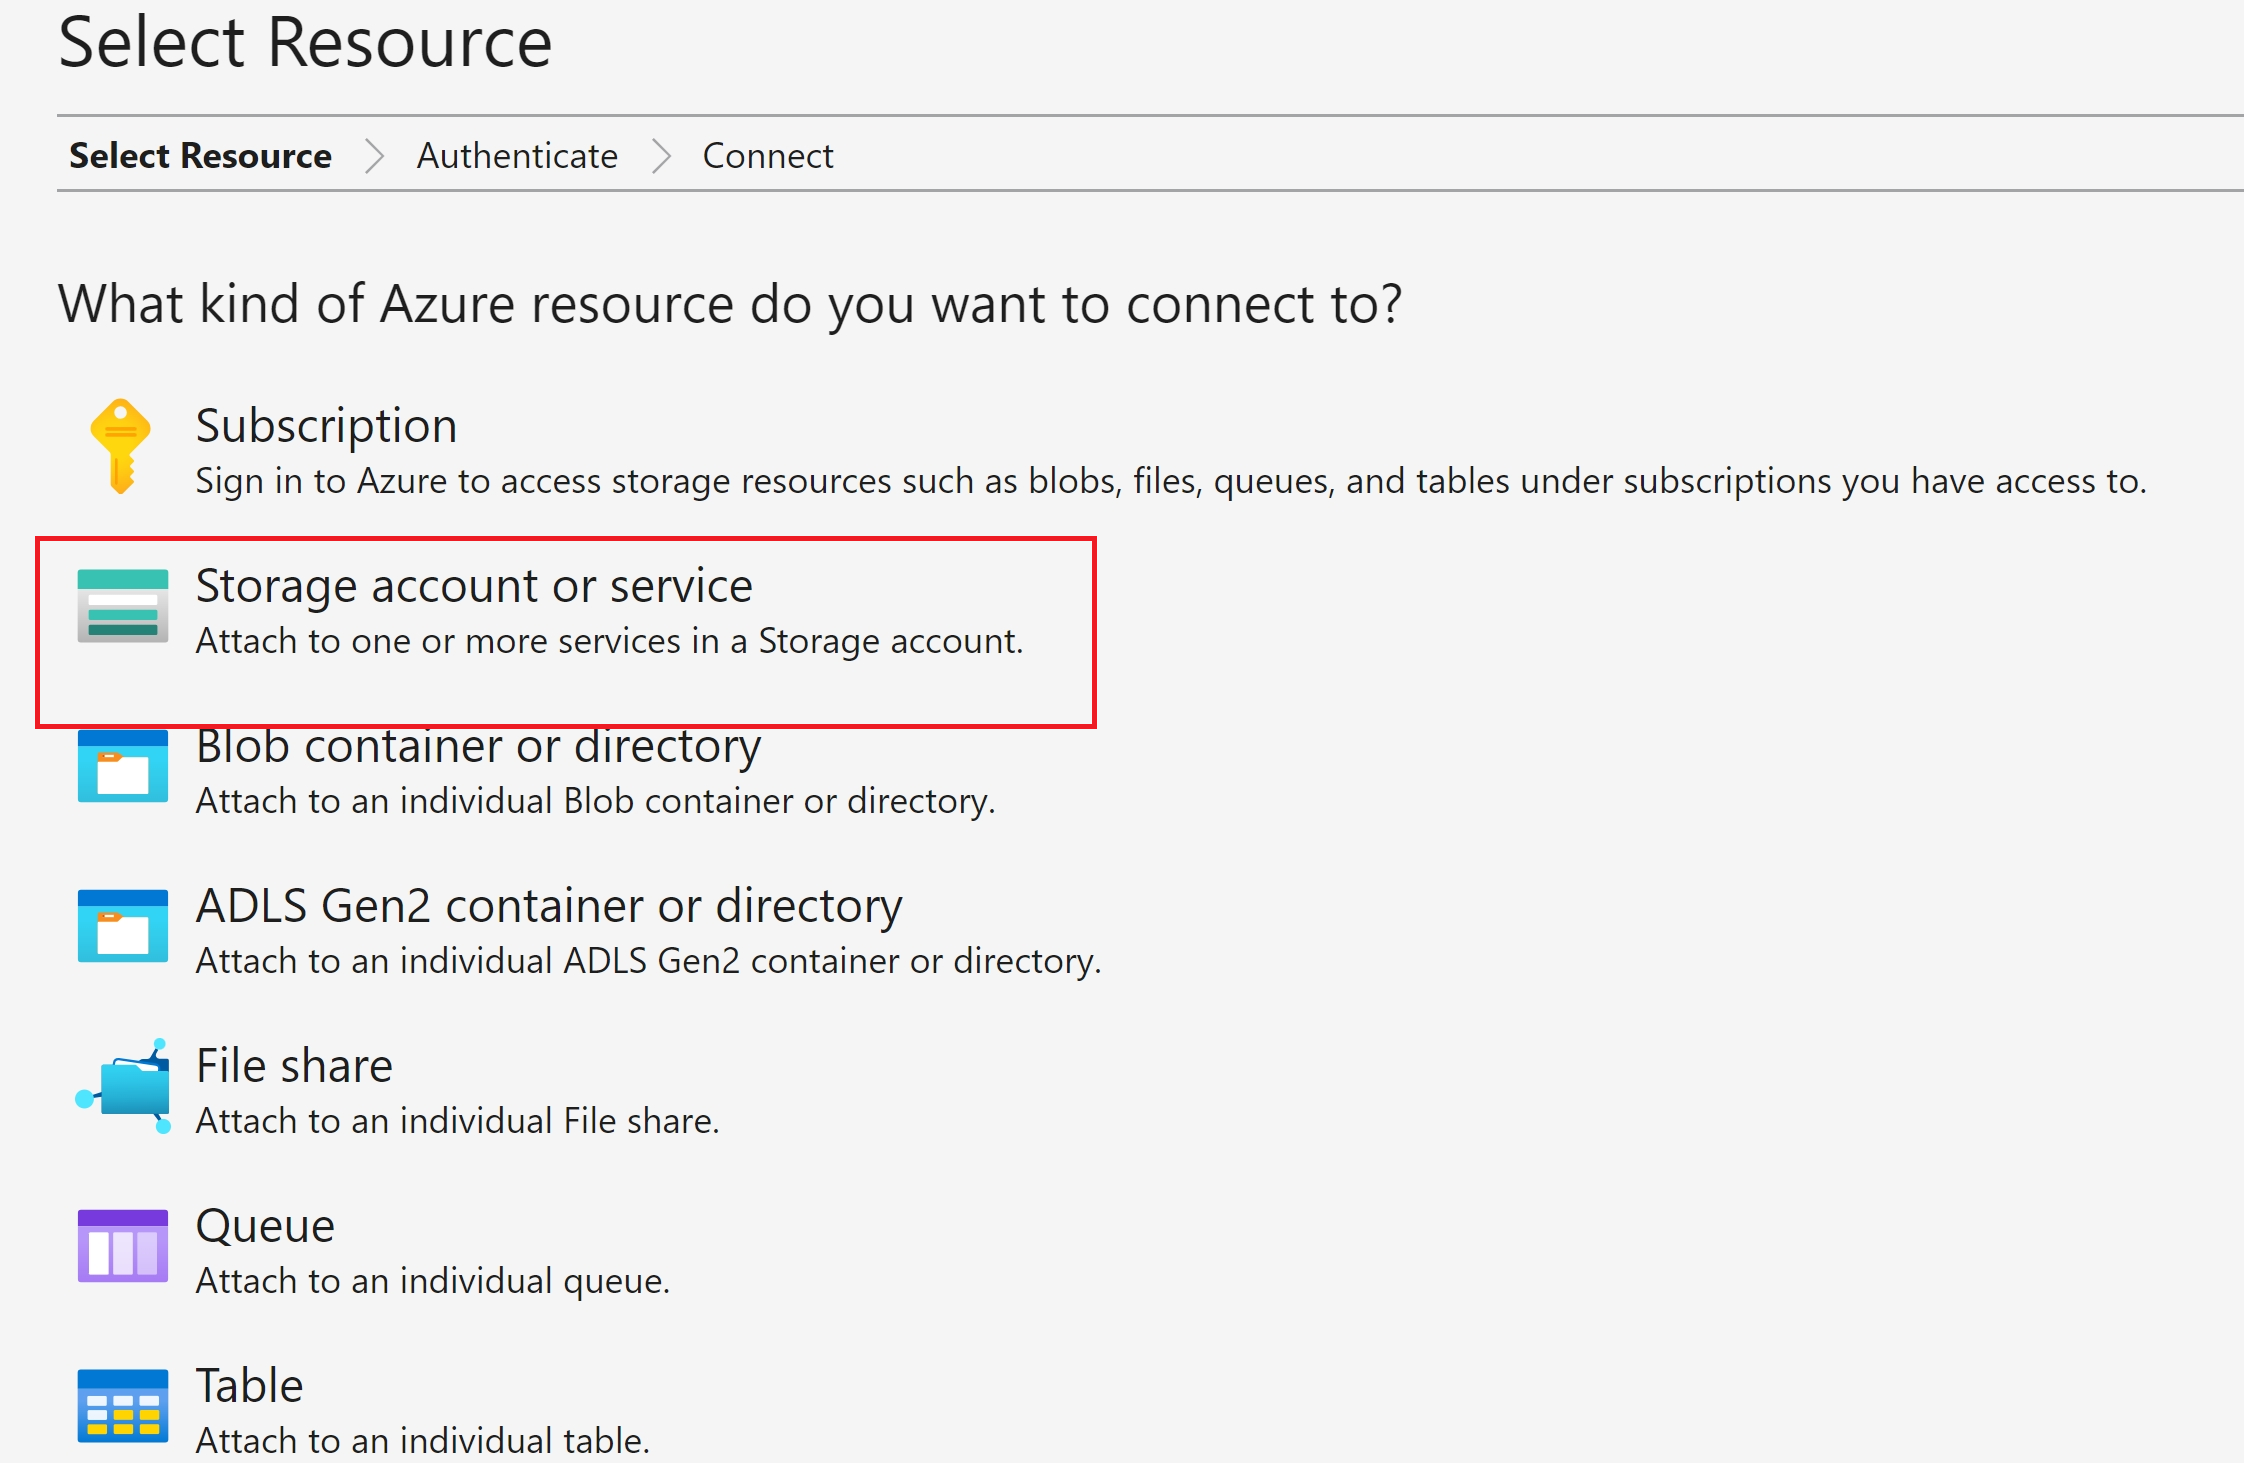Click 'Attach to one or more services' description
Image resolution: width=2244 pixels, height=1463 pixels.
coord(609,641)
